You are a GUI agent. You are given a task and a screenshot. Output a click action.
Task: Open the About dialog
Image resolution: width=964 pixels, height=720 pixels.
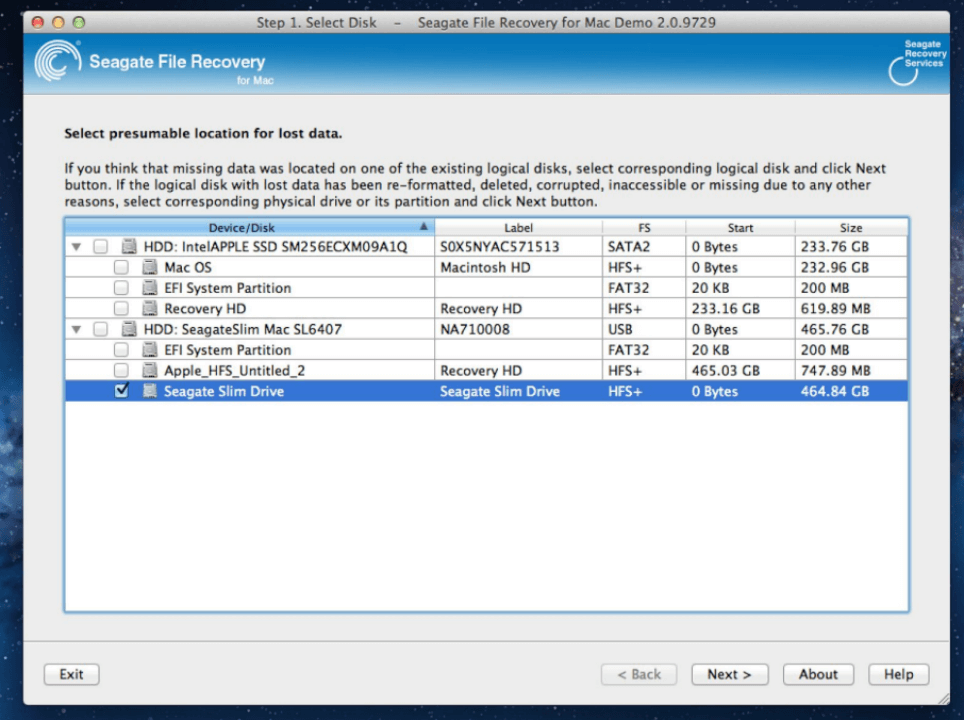pyautogui.click(x=818, y=674)
